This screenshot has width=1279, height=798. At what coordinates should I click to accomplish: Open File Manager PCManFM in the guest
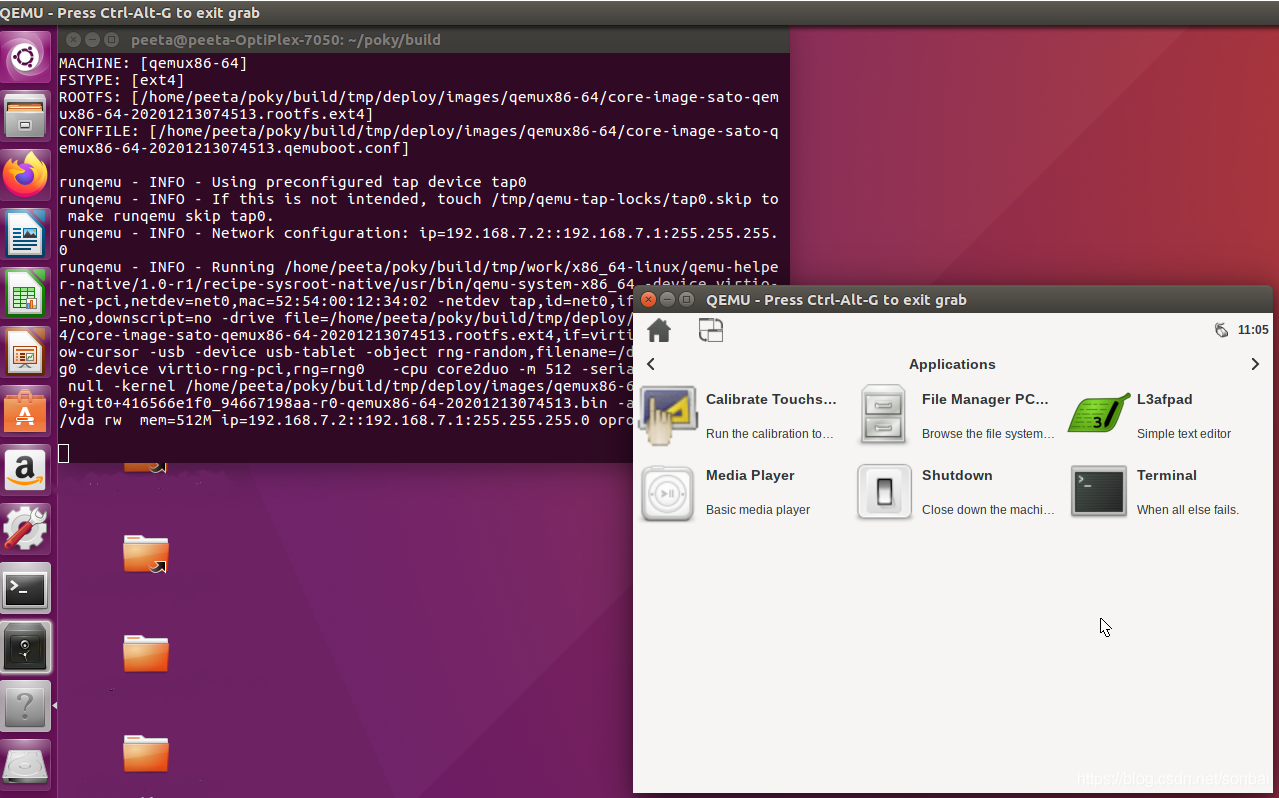click(x=956, y=415)
